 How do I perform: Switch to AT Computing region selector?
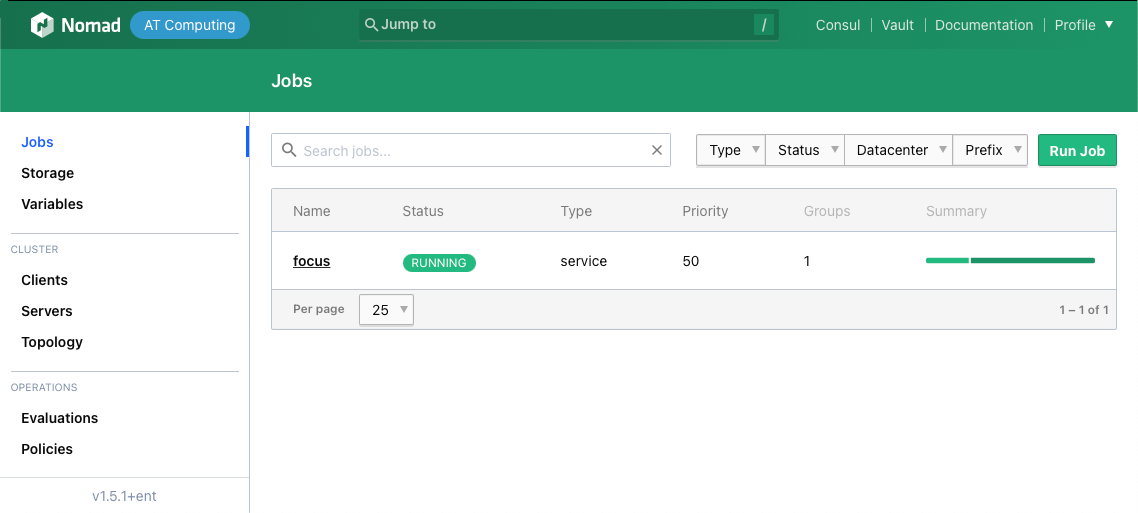190,25
